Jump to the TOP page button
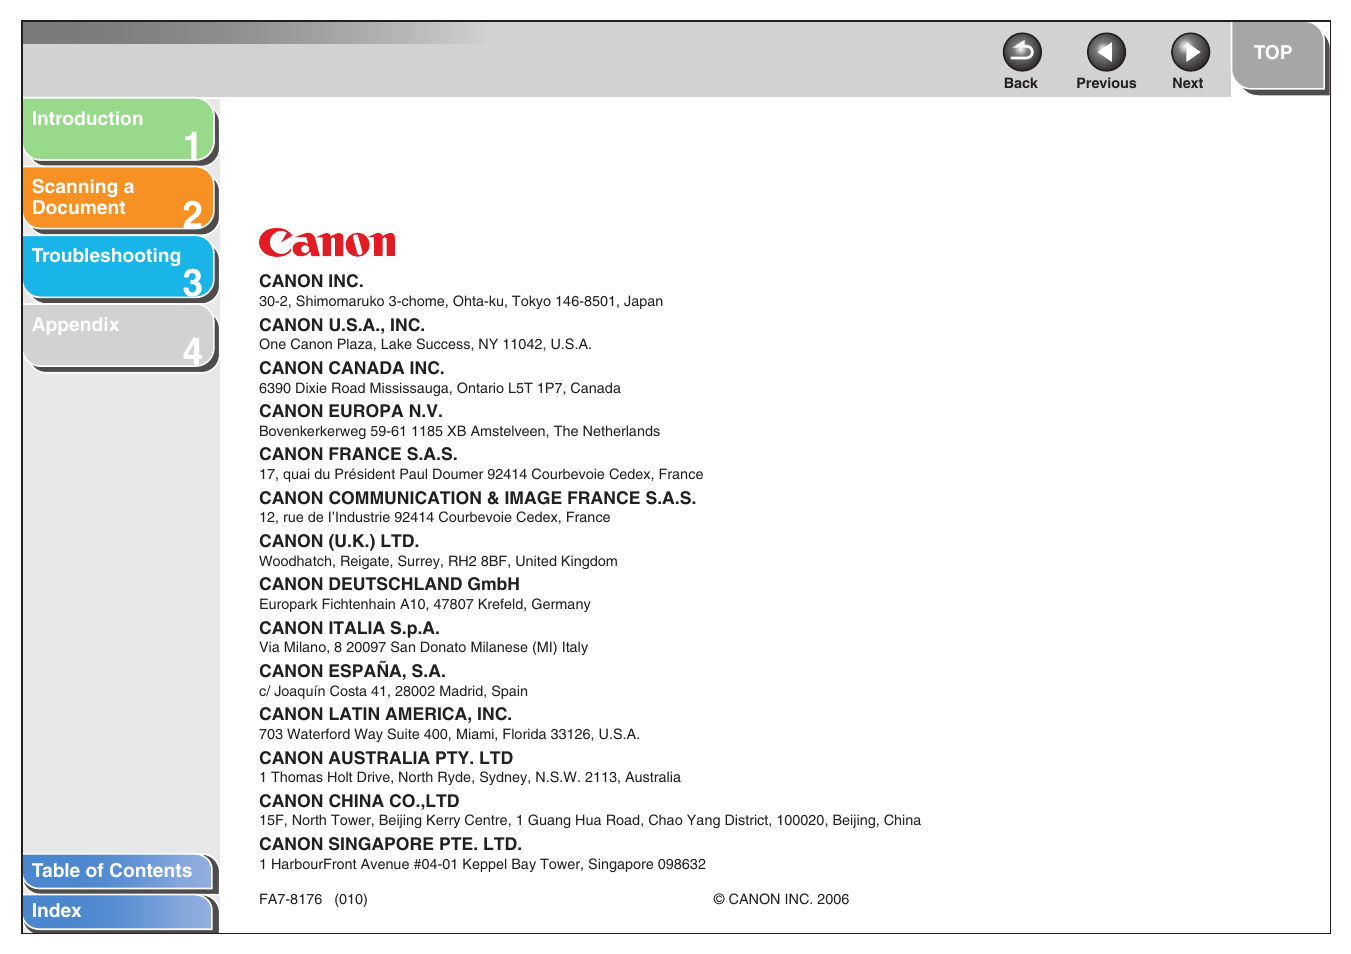The width and height of the screenshot is (1351, 954). click(x=1278, y=56)
